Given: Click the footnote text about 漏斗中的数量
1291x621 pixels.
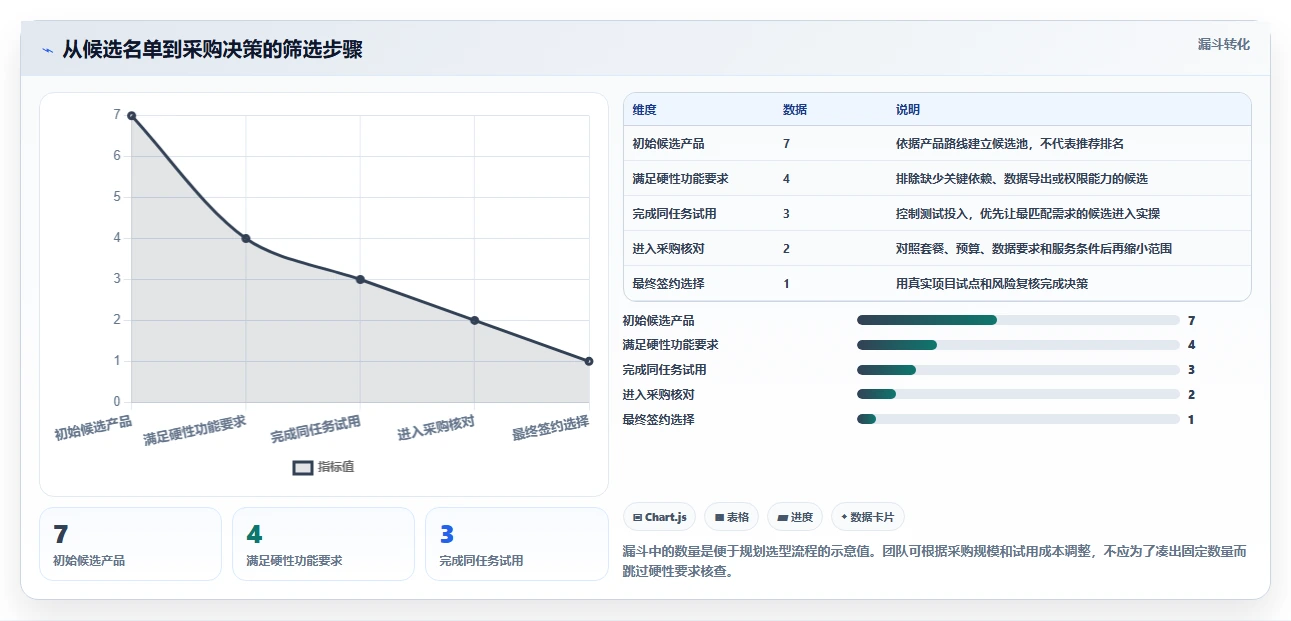Looking at the screenshot, I should pyautogui.click(x=934, y=562).
